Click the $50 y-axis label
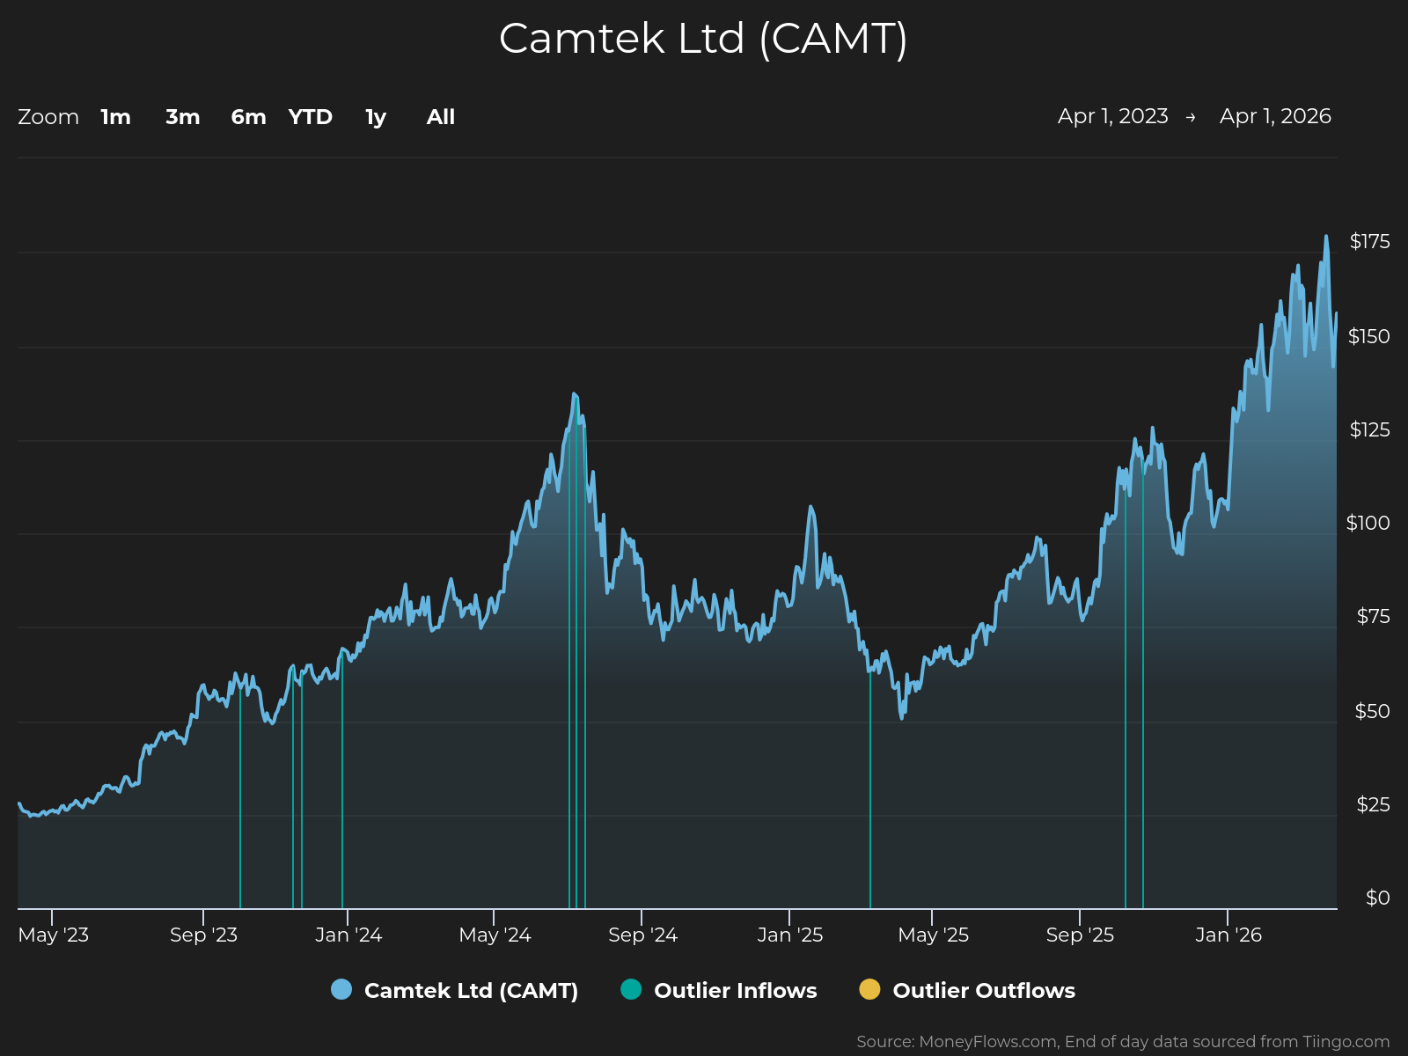 1372,711
